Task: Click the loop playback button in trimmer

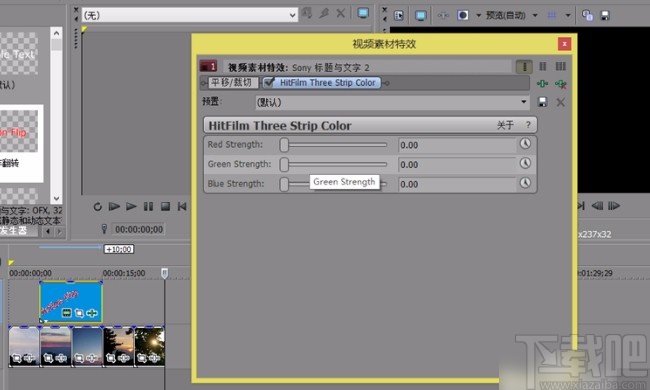Action: 97,206
